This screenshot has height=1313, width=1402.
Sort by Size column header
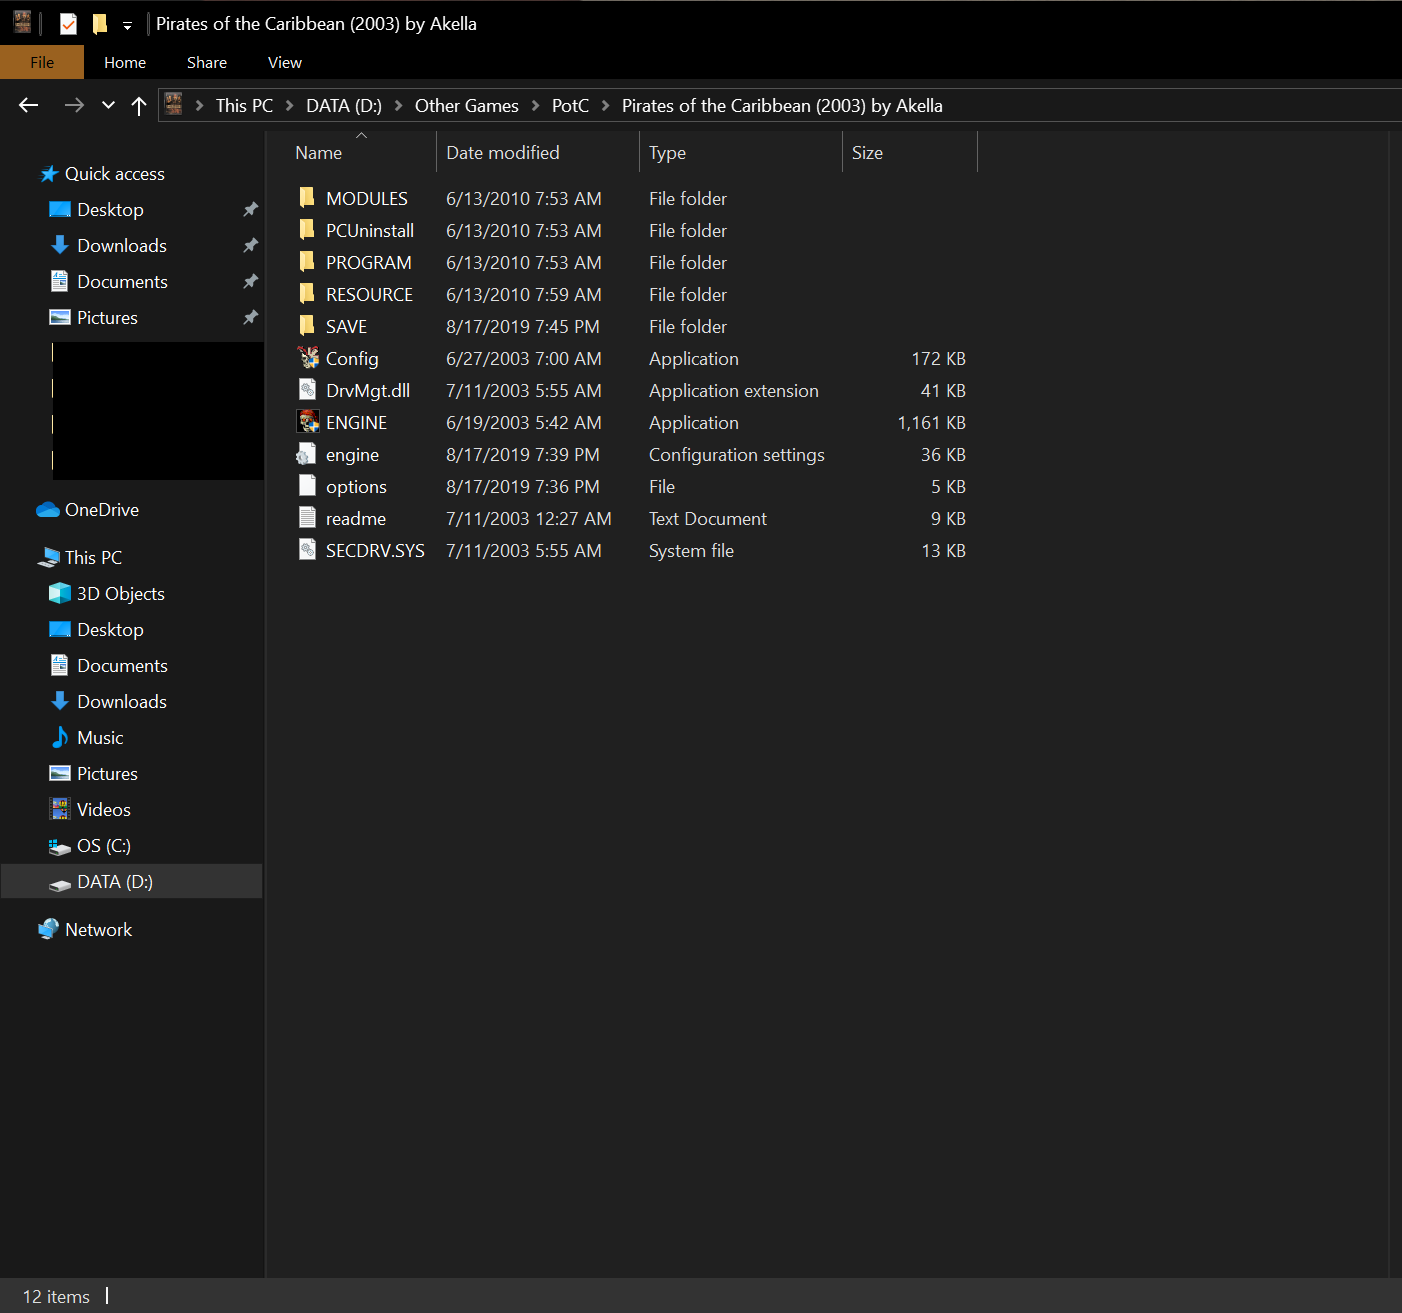910,152
